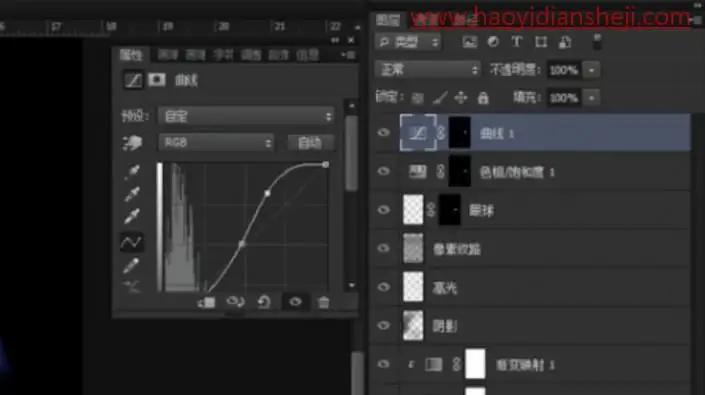Toggle layer filtering on/off switch

click(597, 42)
